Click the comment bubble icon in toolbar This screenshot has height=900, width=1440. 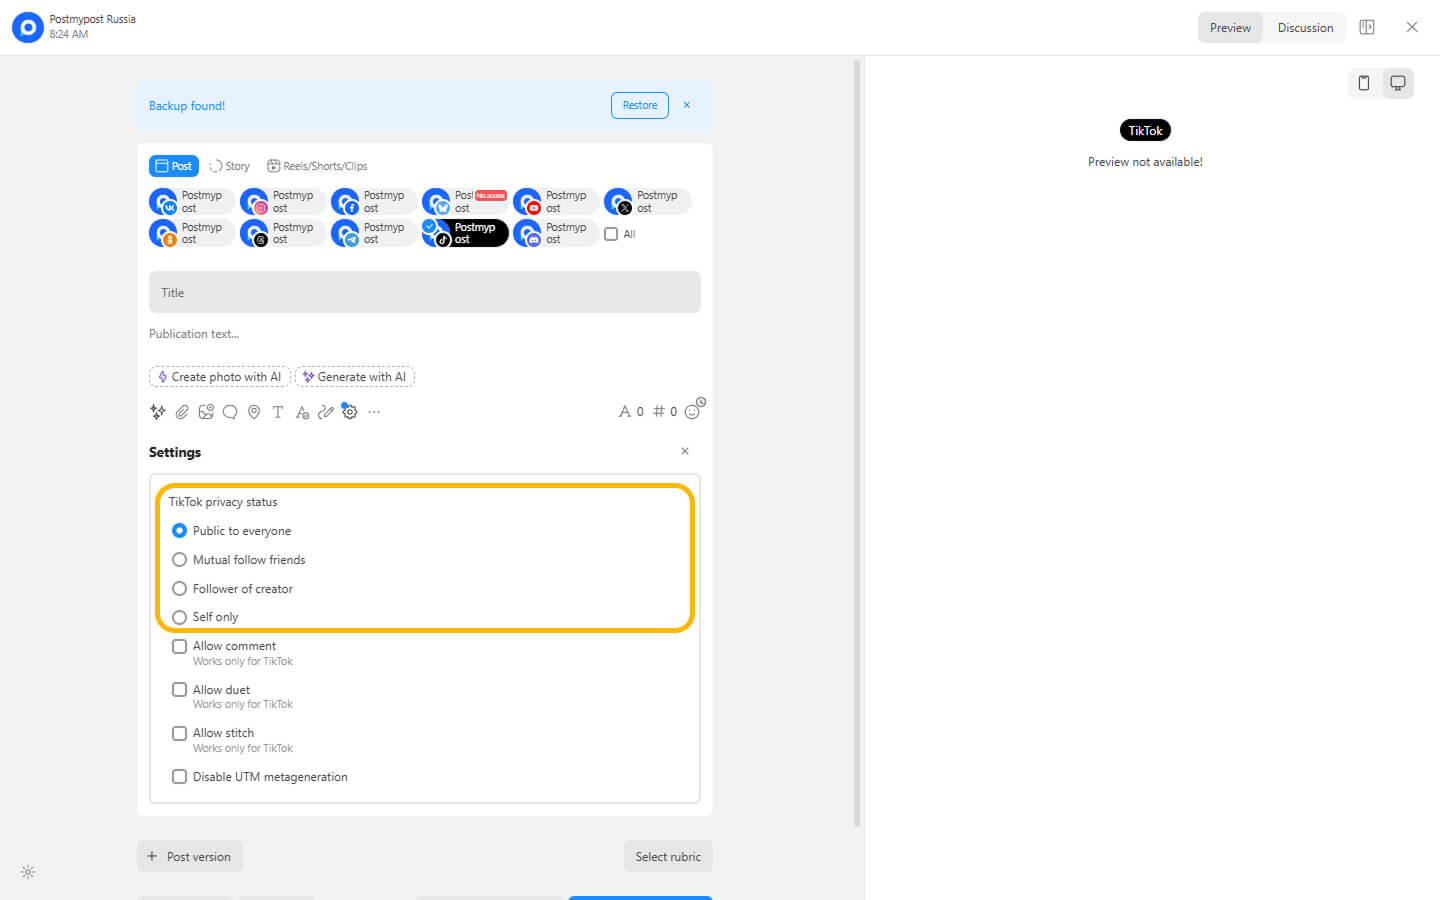(x=230, y=412)
